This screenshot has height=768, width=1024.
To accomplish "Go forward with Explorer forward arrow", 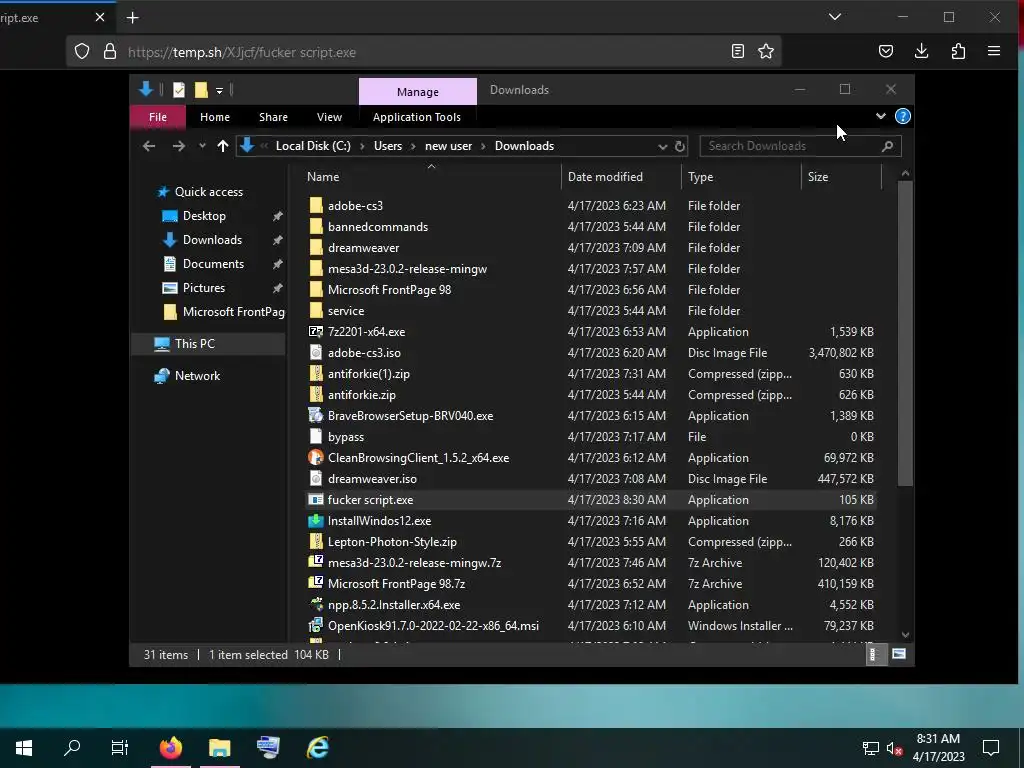I will [x=178, y=146].
